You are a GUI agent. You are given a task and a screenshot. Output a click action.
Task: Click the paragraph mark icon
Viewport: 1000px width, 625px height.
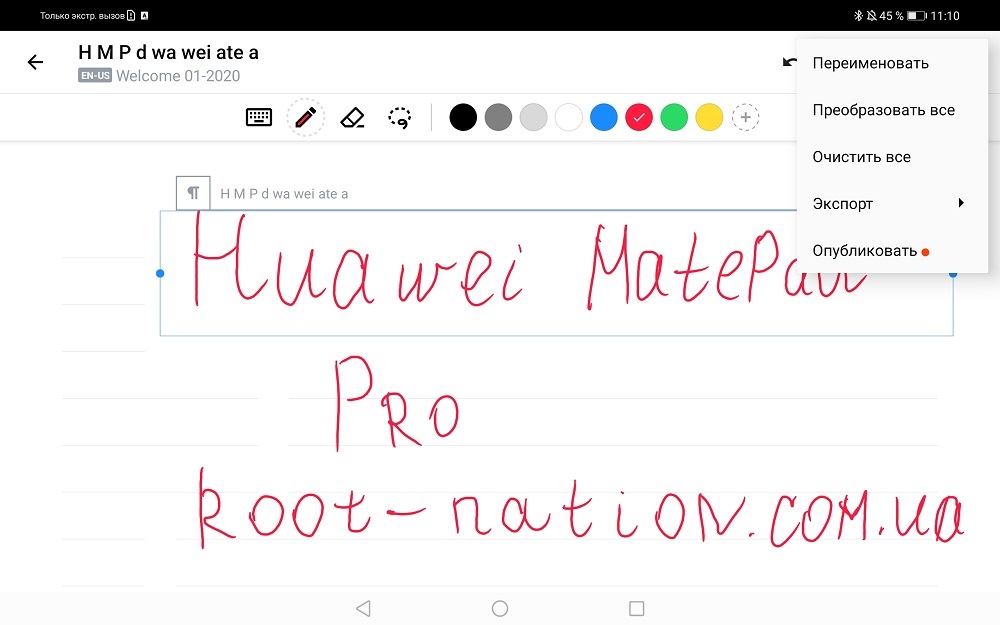click(x=193, y=193)
